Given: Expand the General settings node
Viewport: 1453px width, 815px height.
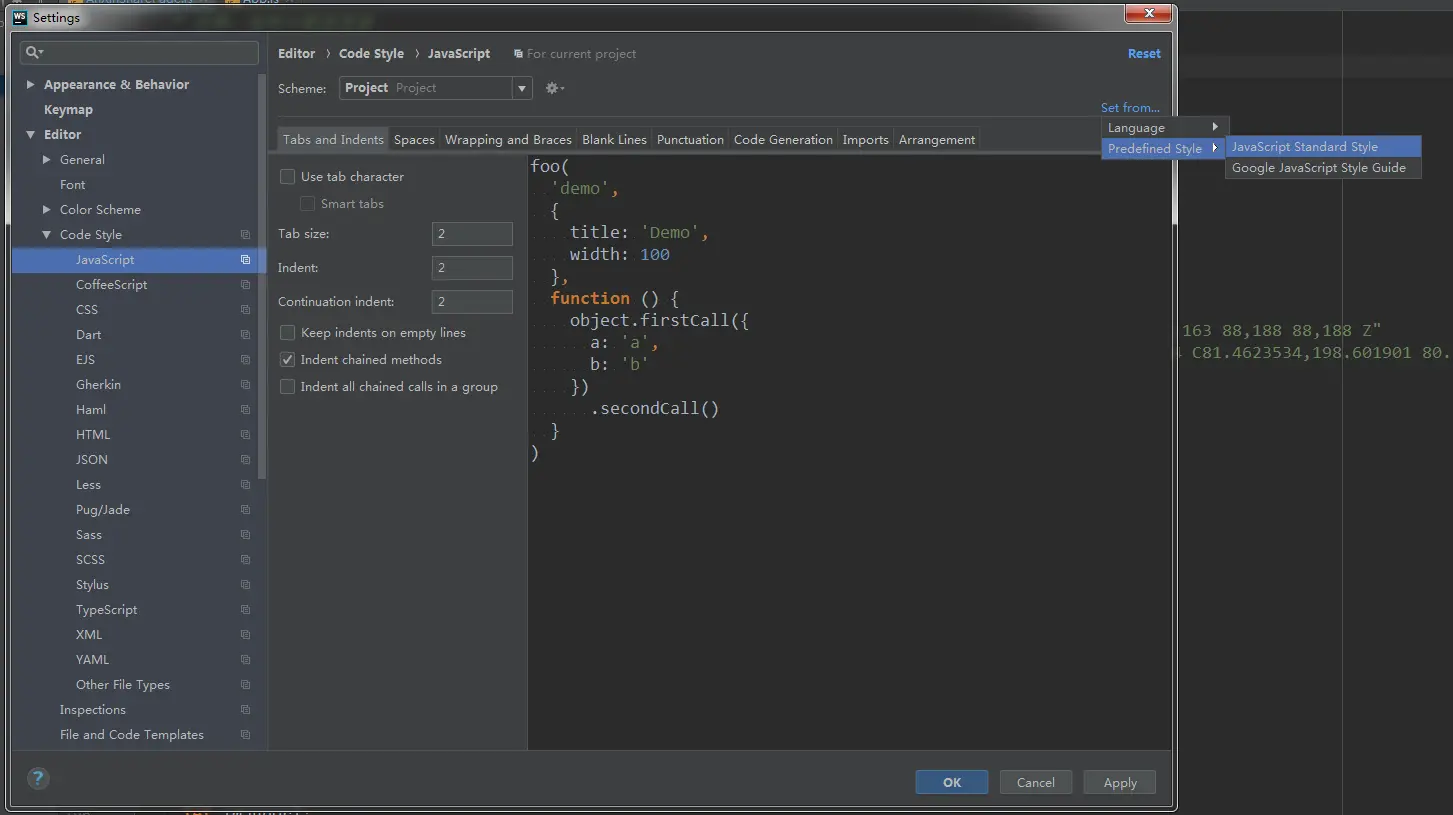Looking at the screenshot, I should [46, 160].
